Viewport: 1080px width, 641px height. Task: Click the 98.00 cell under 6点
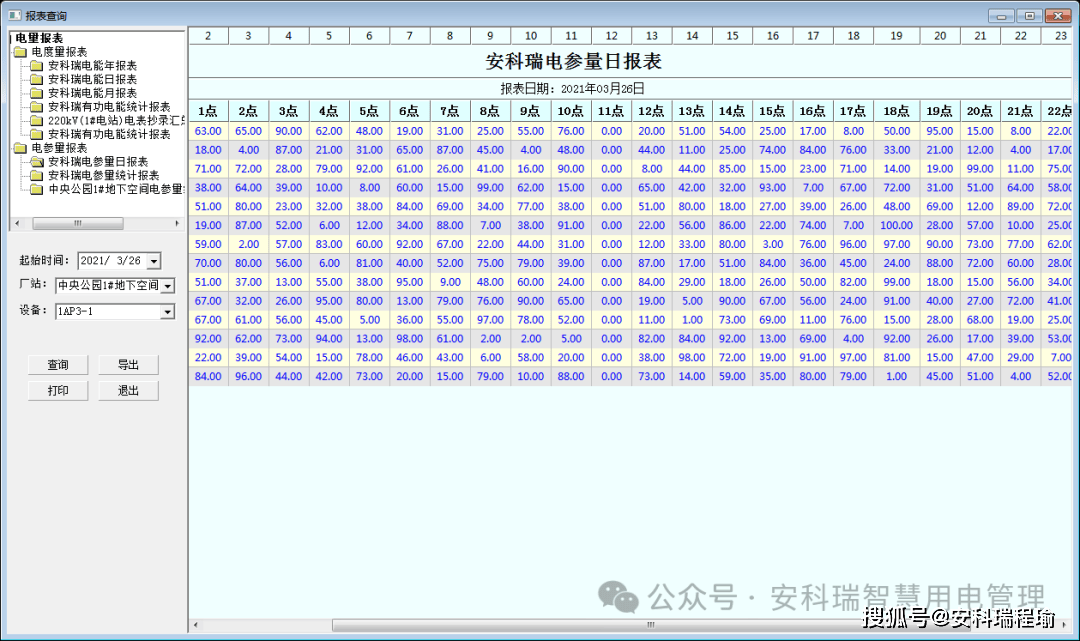(410, 338)
